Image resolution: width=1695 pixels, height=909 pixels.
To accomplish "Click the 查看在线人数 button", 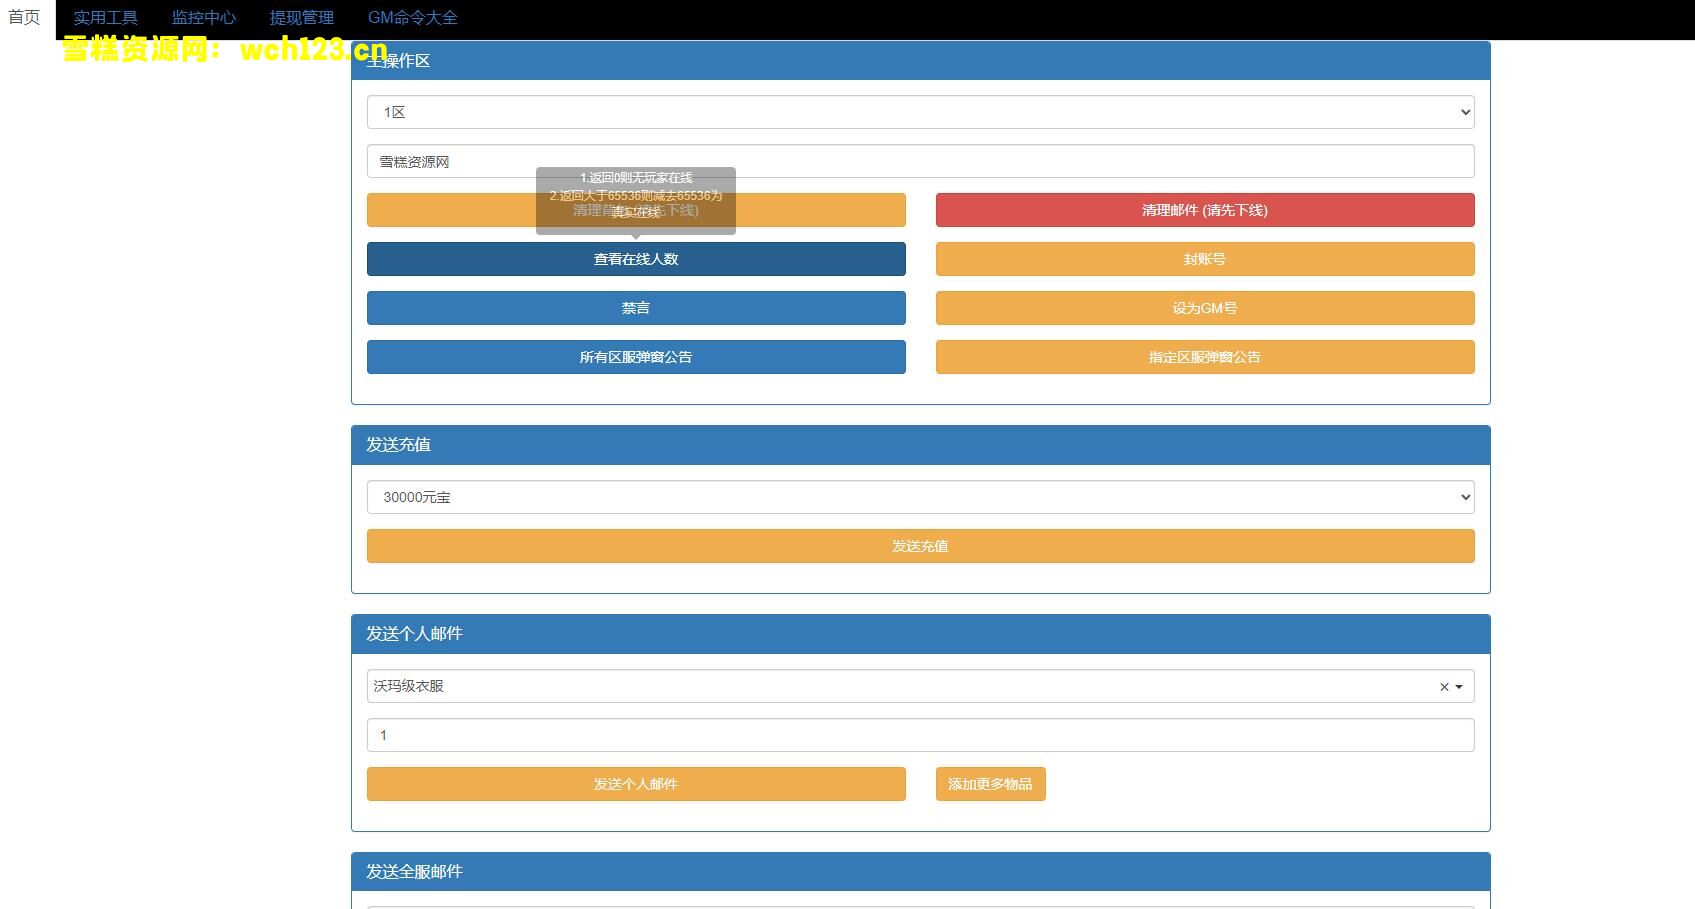I will click(635, 259).
